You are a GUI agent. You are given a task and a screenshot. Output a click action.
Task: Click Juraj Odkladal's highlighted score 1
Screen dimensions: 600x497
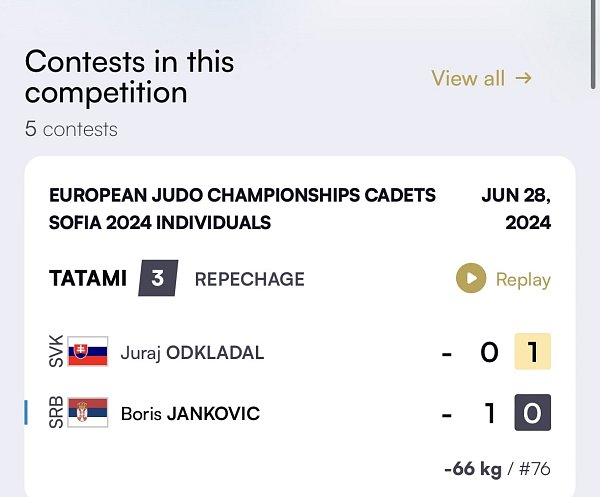tap(533, 351)
